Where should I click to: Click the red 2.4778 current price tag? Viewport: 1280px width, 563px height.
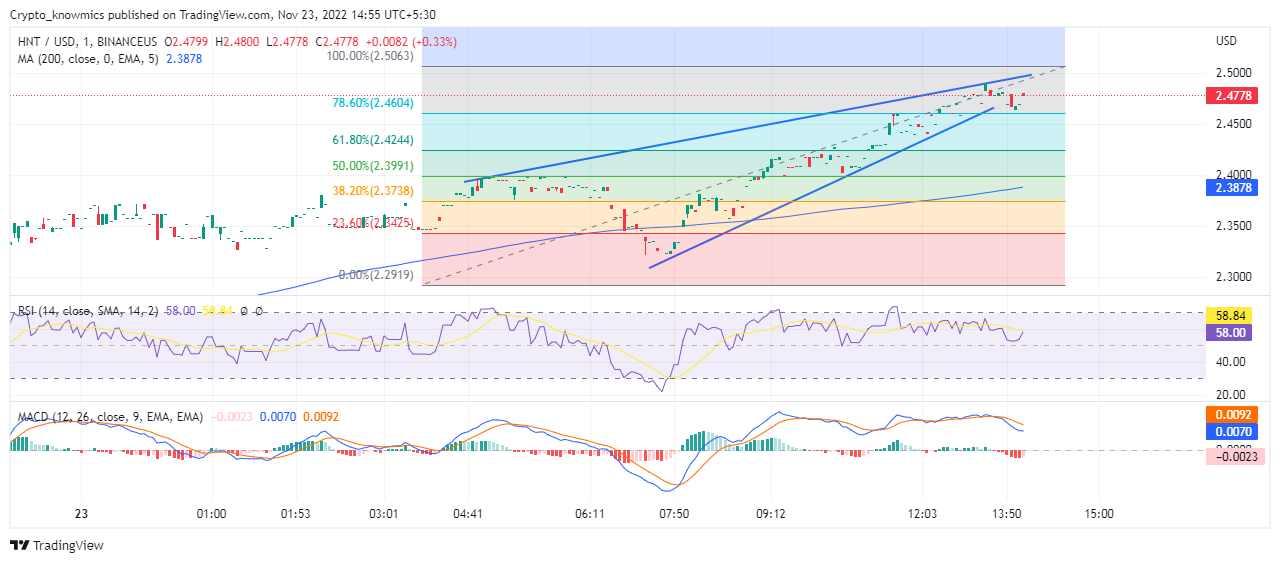(x=1230, y=96)
